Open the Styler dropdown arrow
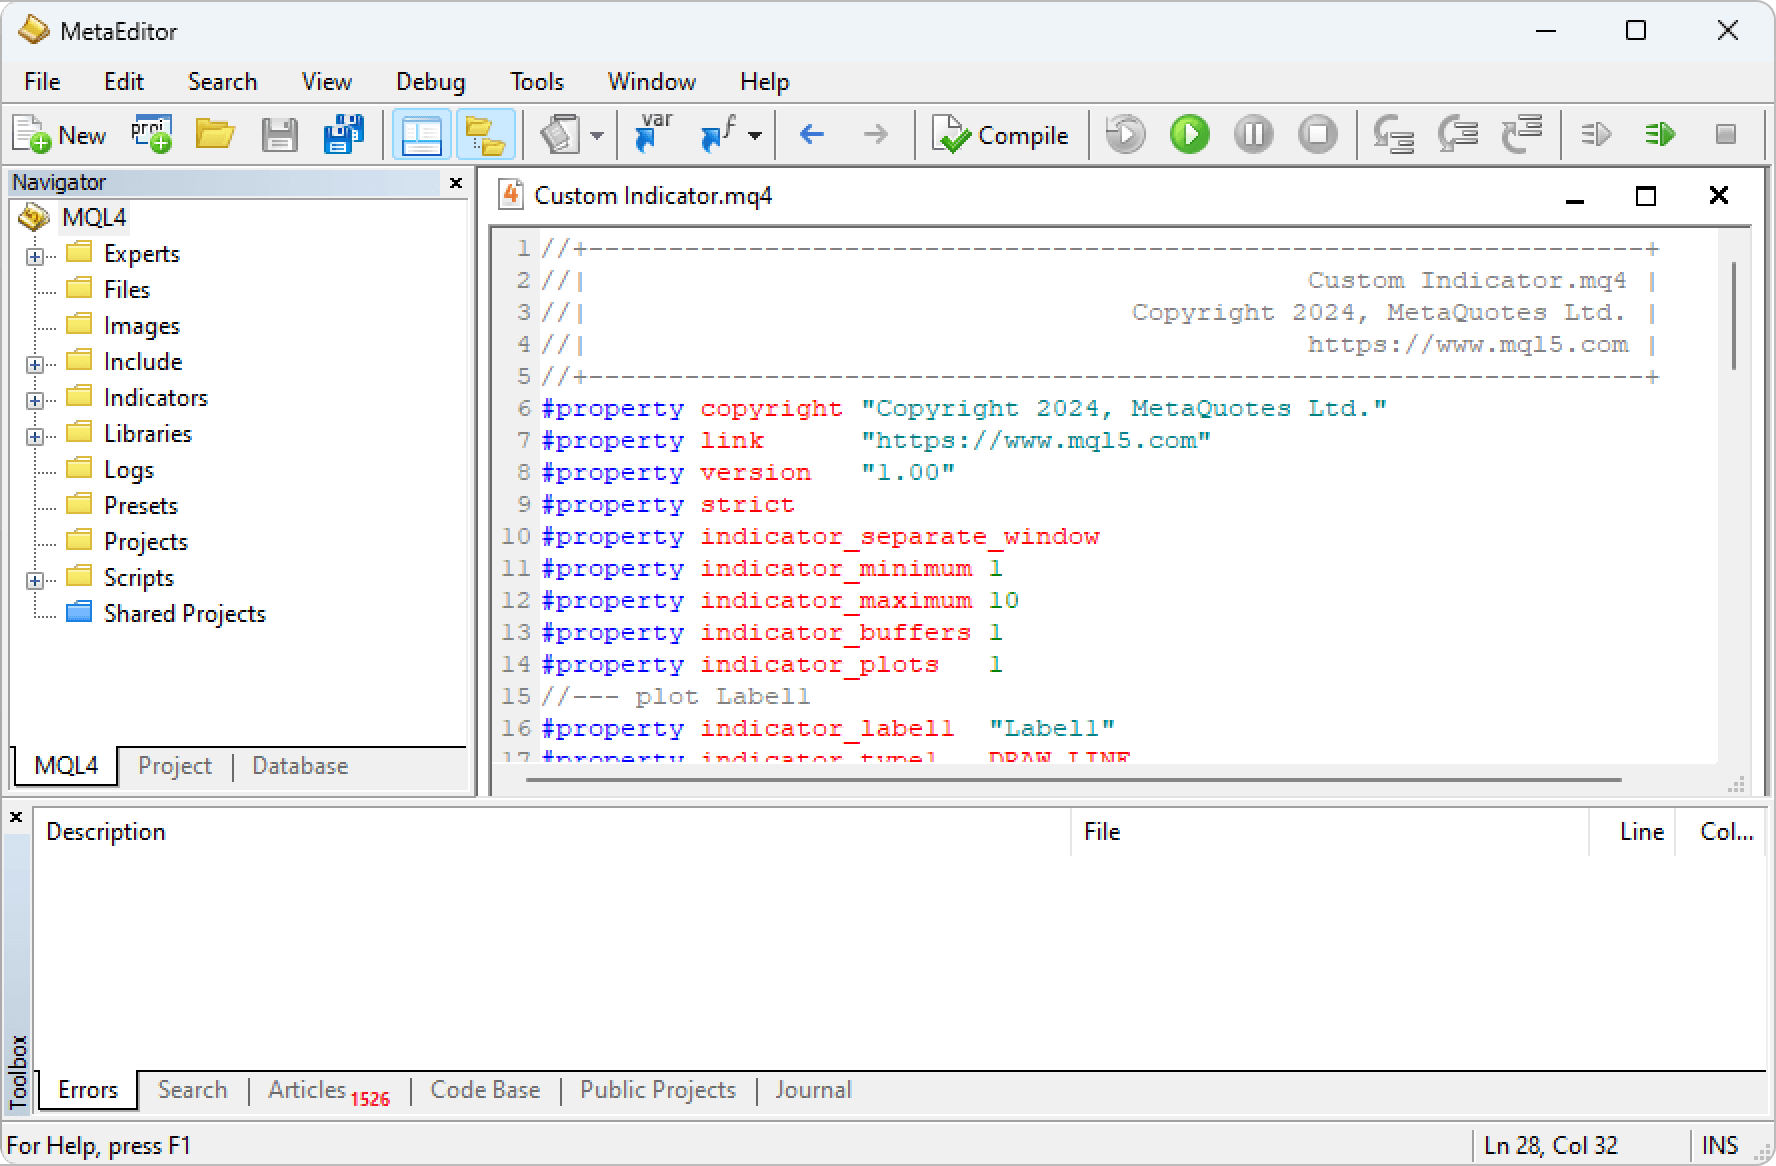The image size is (1776, 1166). (x=597, y=136)
